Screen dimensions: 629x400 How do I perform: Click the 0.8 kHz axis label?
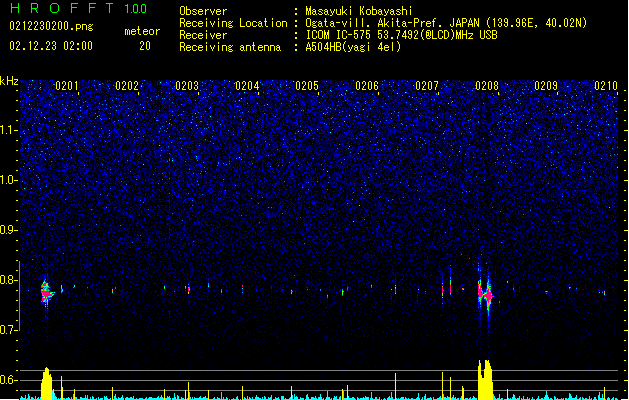tap(9, 280)
